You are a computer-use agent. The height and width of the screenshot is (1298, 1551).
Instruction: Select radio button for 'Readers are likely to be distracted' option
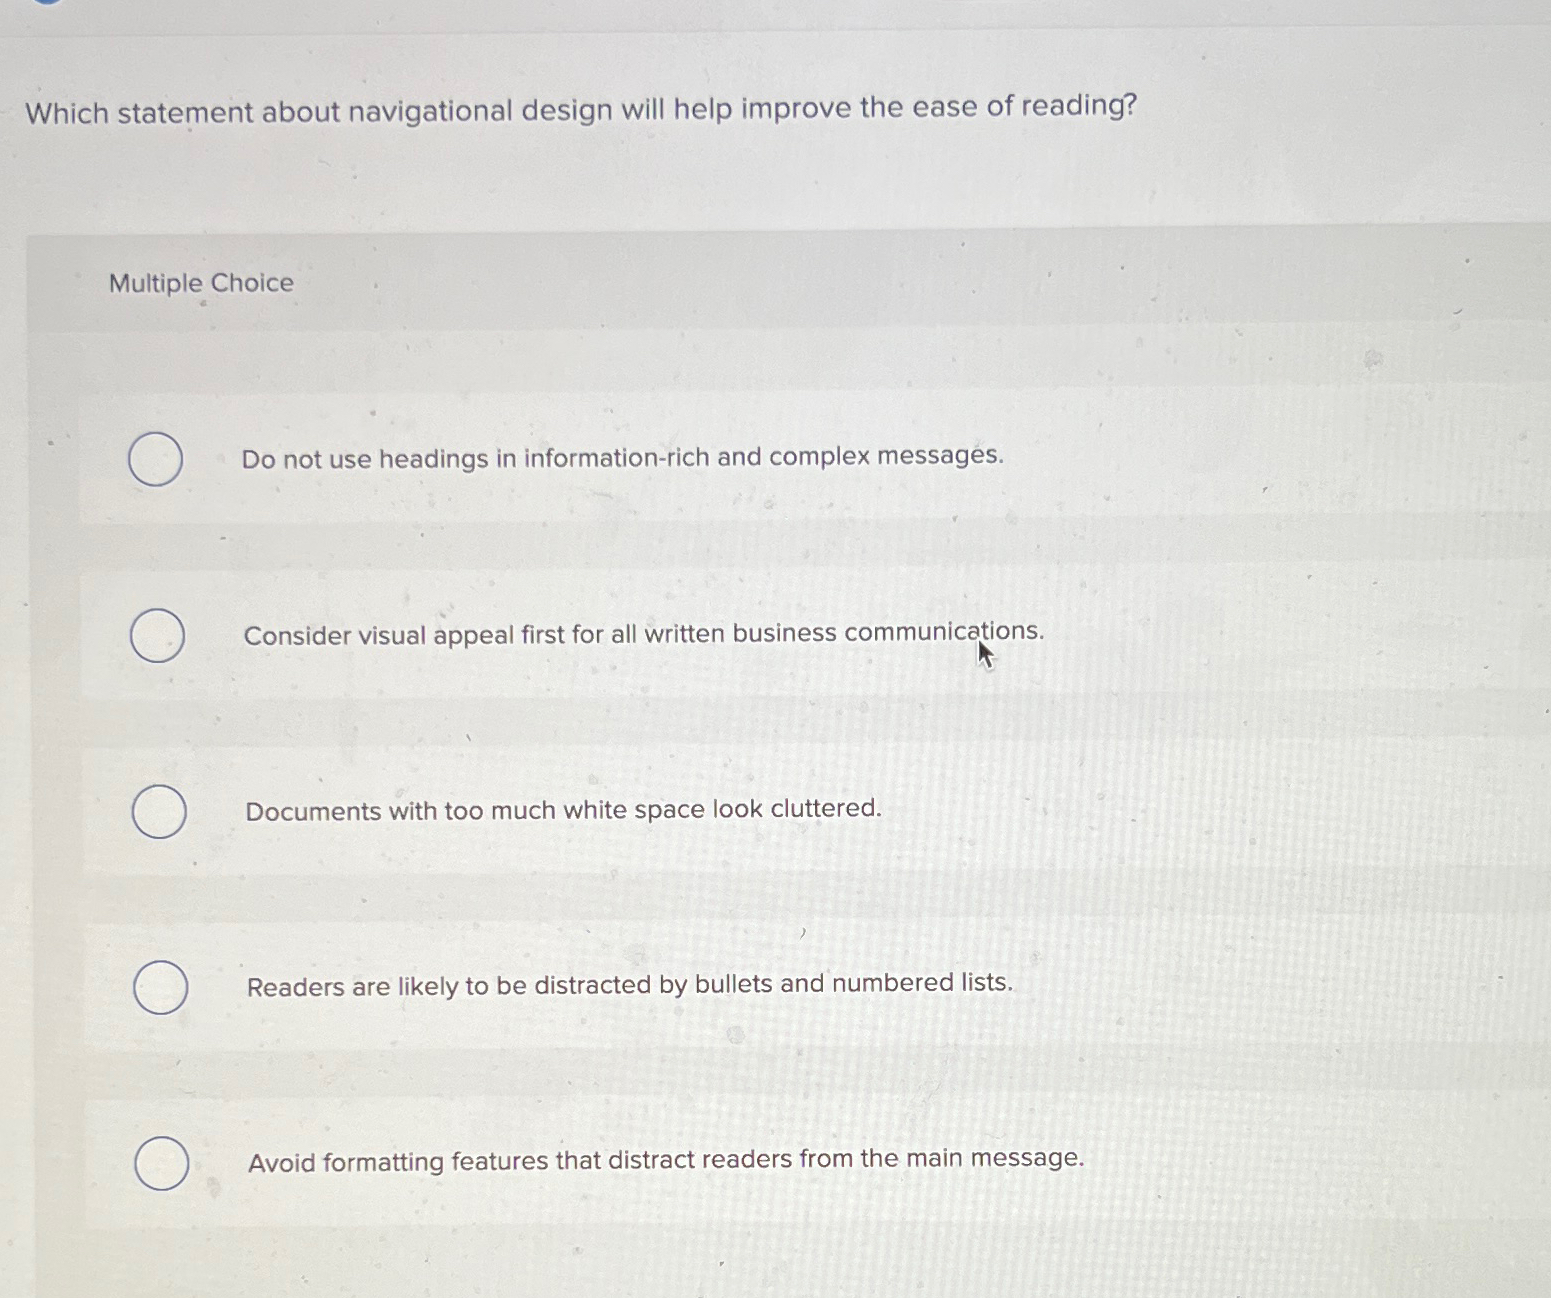(x=162, y=987)
